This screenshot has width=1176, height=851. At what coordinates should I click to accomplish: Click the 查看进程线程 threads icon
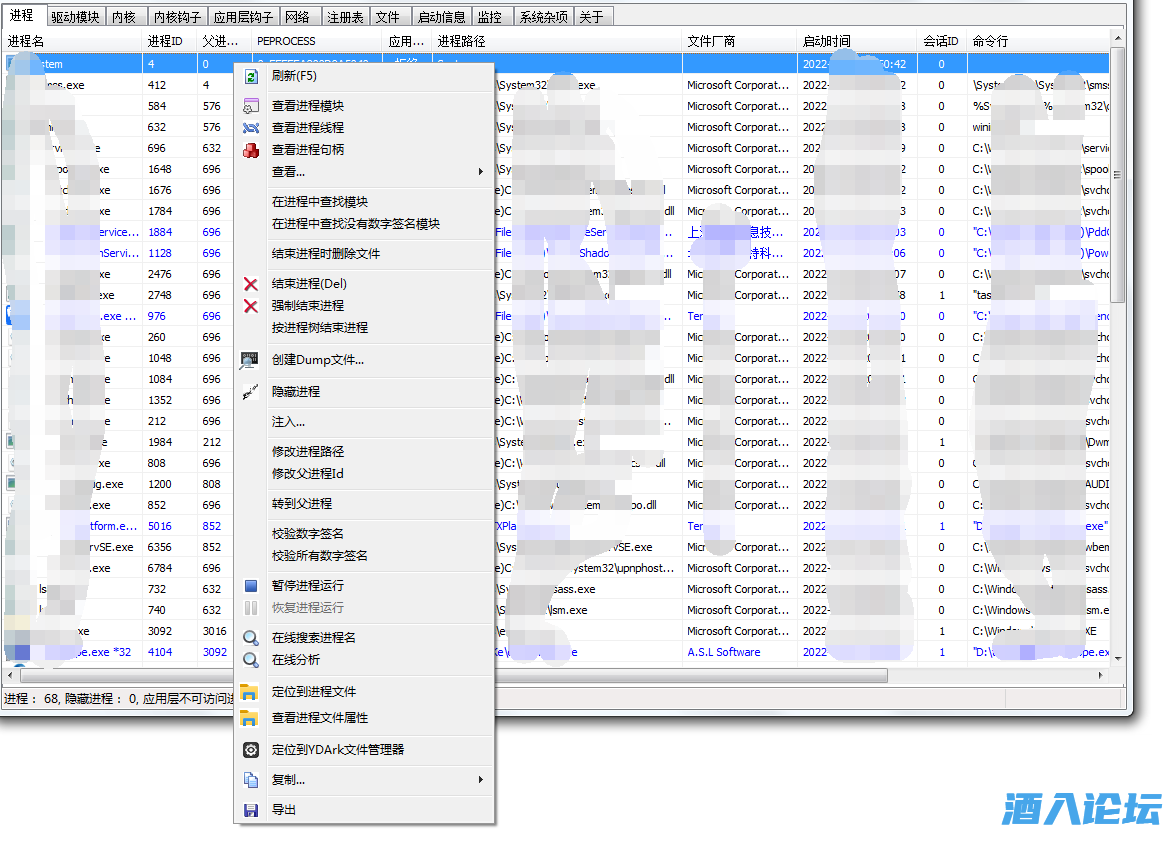[x=251, y=128]
